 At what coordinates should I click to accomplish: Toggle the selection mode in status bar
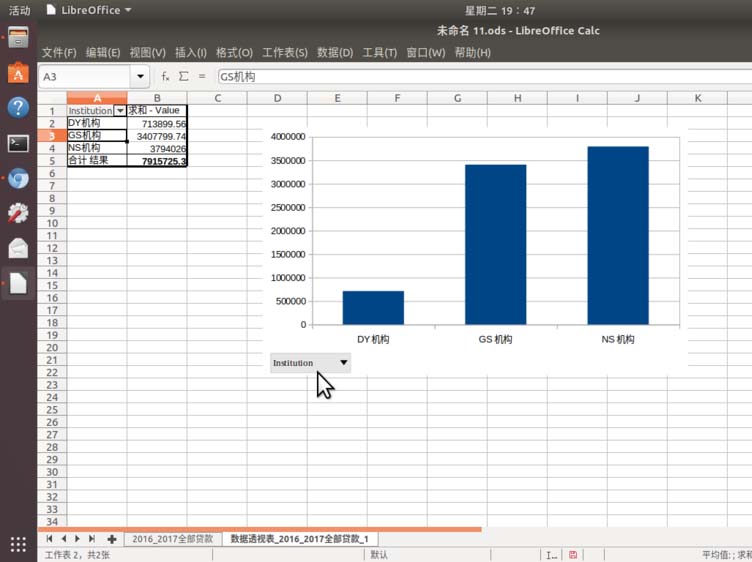pos(551,554)
